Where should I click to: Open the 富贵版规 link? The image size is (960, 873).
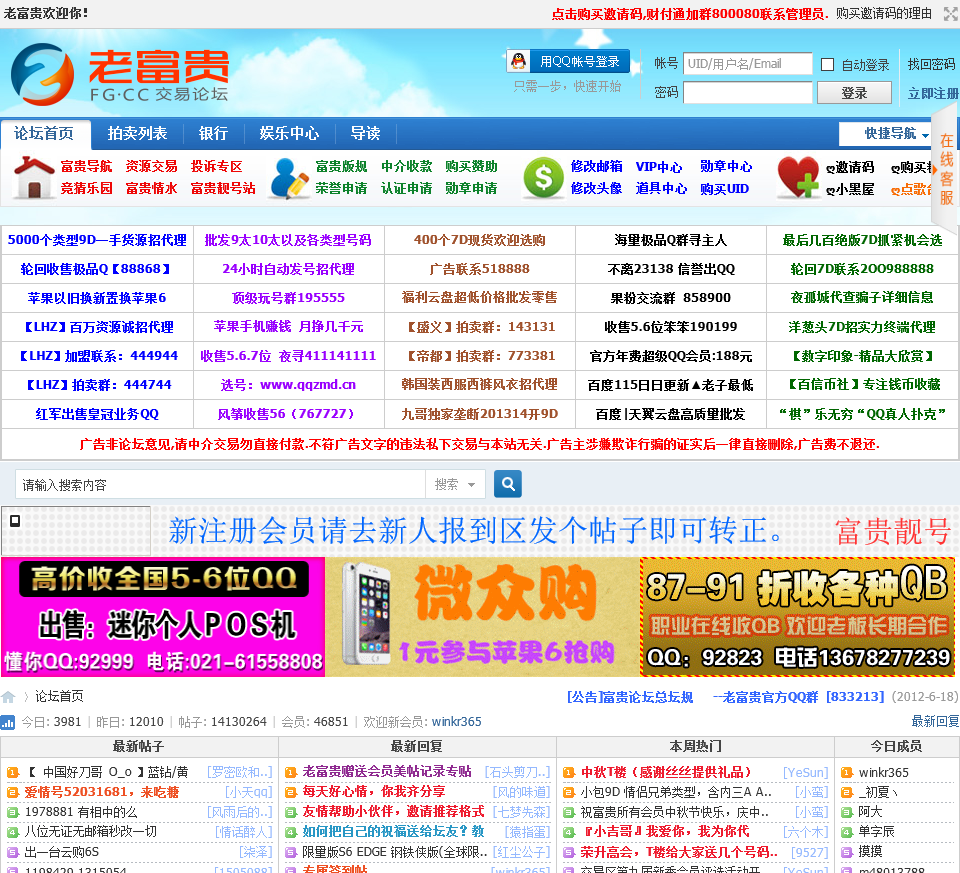click(342, 167)
